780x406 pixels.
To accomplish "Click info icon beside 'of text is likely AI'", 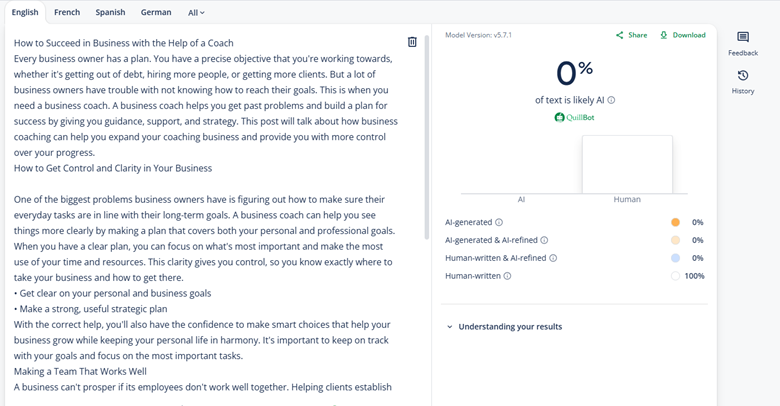I will pyautogui.click(x=611, y=100).
